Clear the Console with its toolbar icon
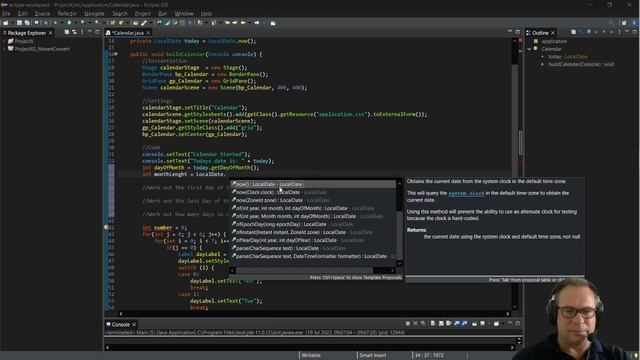The image size is (640, 360). pyautogui.click(x=433, y=323)
